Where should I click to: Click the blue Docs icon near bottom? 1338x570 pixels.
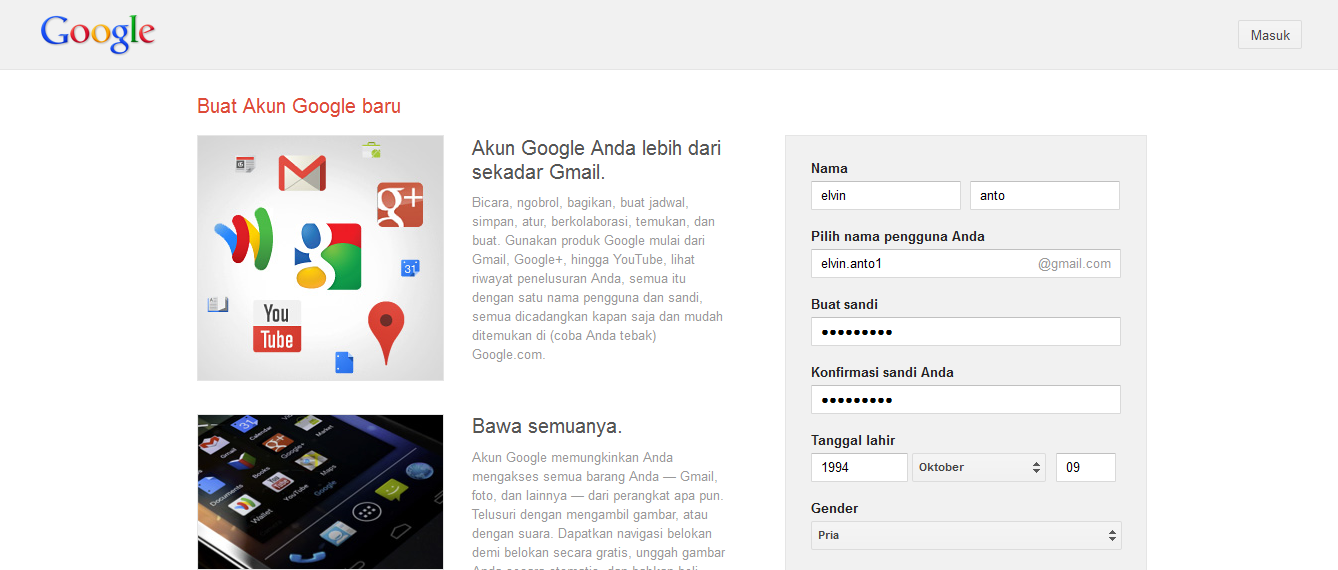point(344,363)
